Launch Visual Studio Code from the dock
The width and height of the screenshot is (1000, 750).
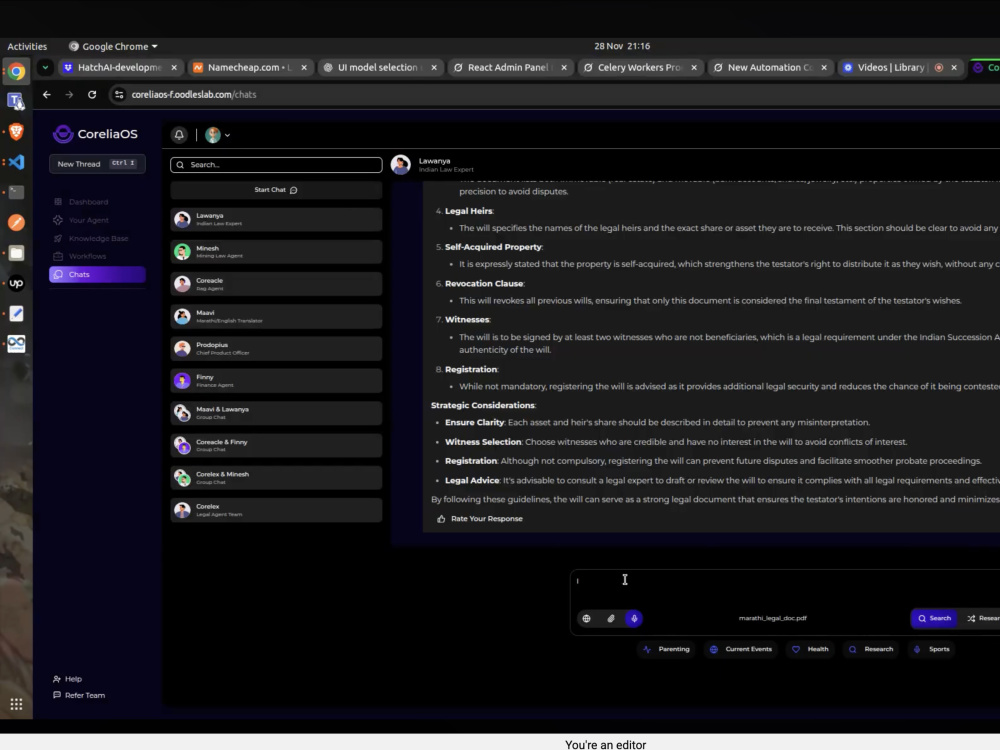point(16,162)
